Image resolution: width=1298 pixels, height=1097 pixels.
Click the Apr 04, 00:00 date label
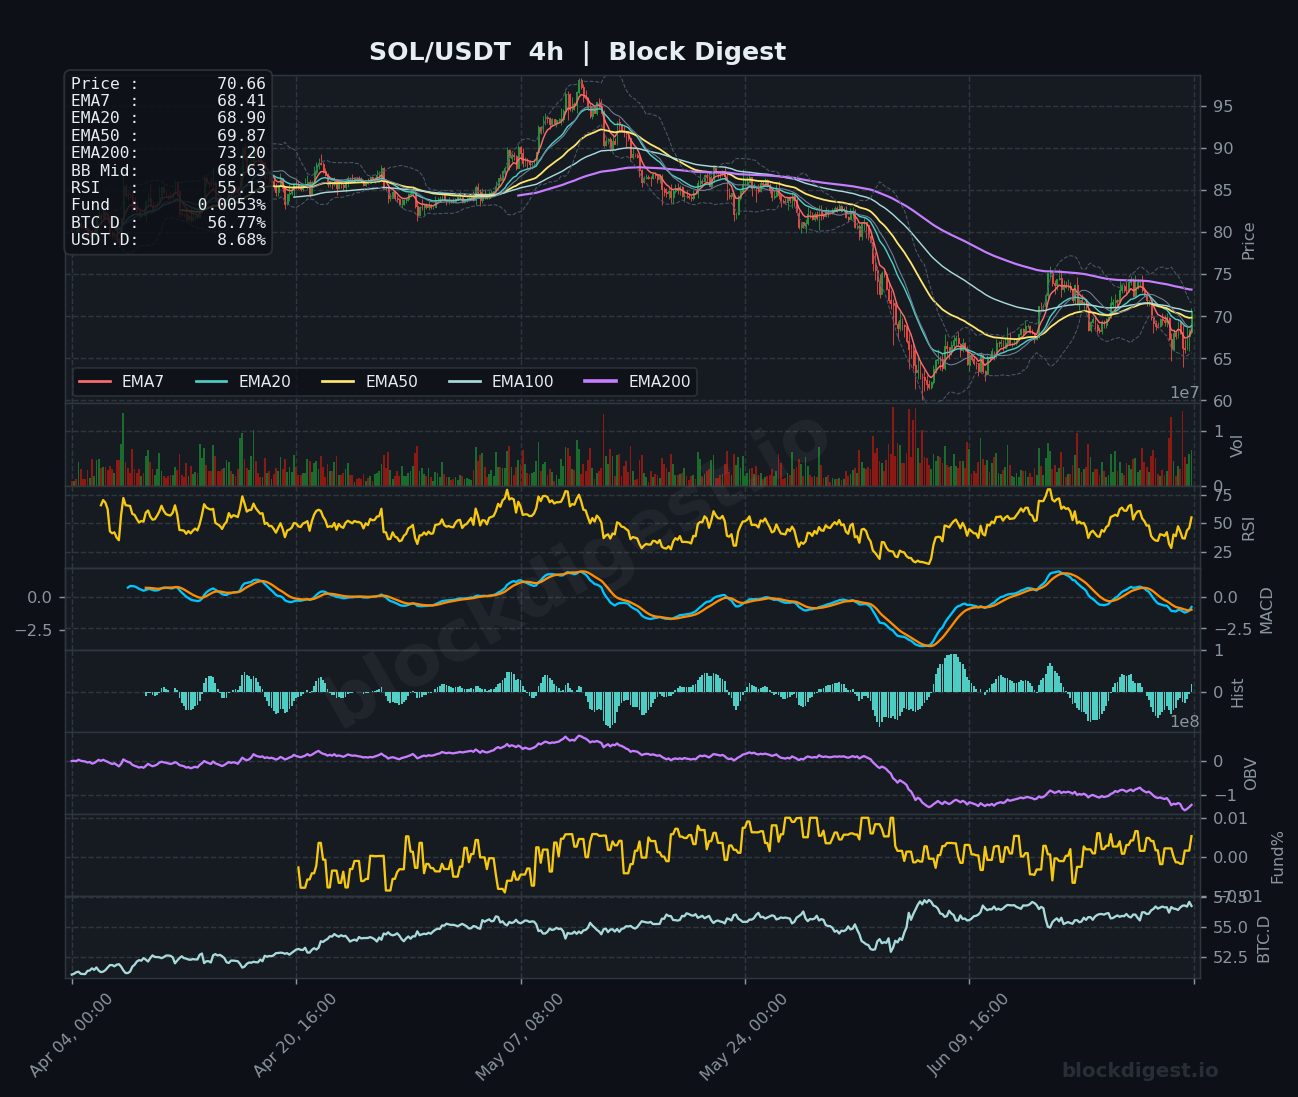[71, 1035]
